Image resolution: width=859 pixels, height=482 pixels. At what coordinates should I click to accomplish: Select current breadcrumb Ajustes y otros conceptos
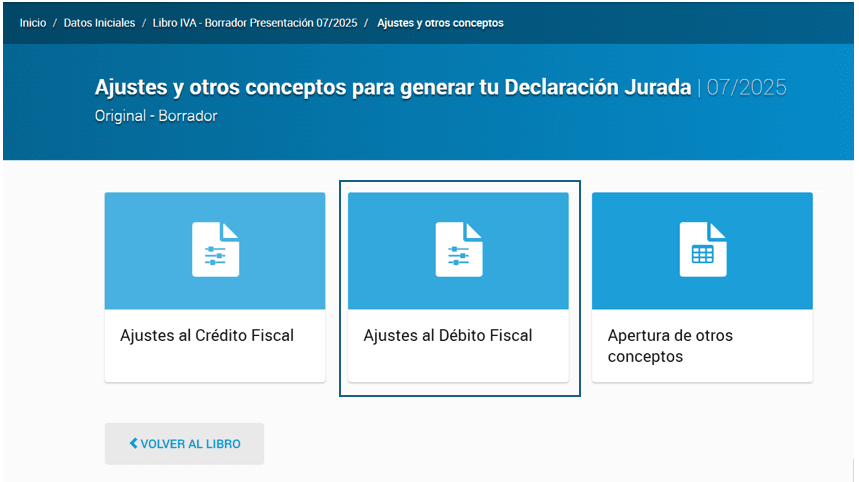click(440, 23)
